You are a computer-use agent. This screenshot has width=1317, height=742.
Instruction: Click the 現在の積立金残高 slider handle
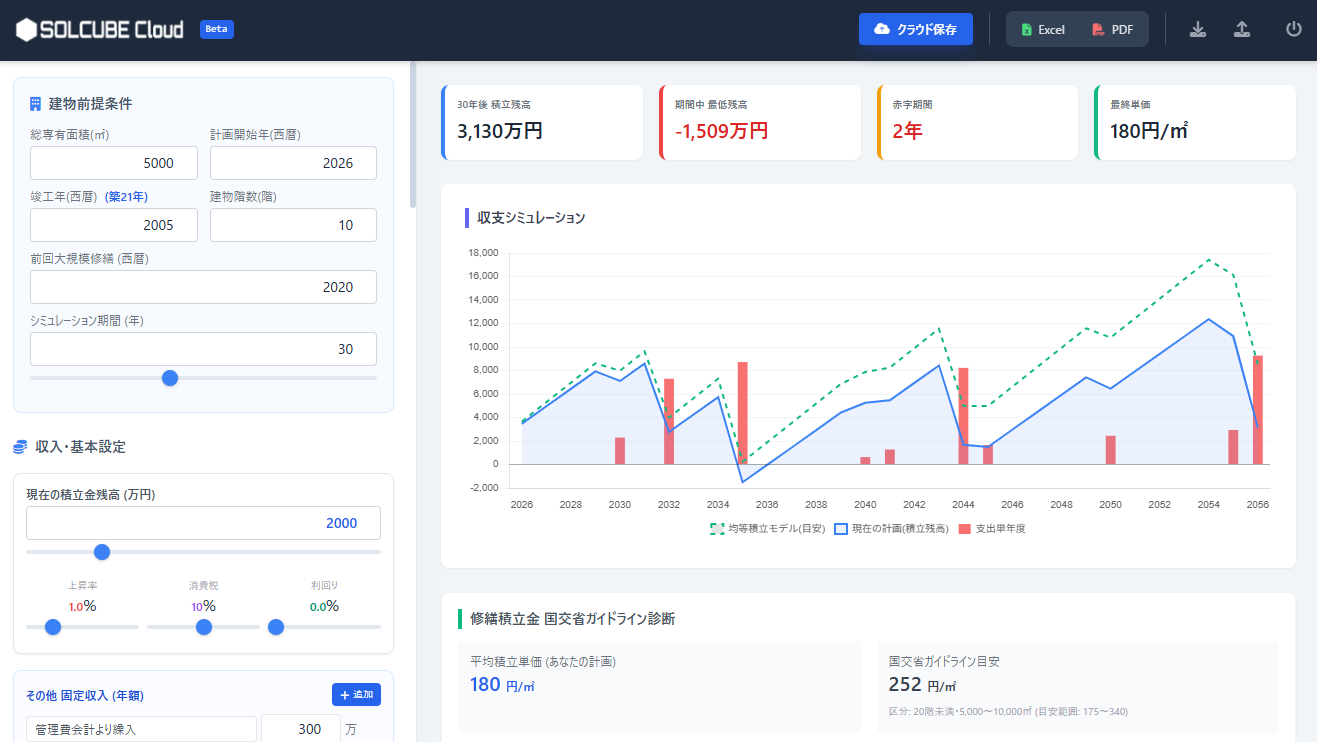[101, 552]
